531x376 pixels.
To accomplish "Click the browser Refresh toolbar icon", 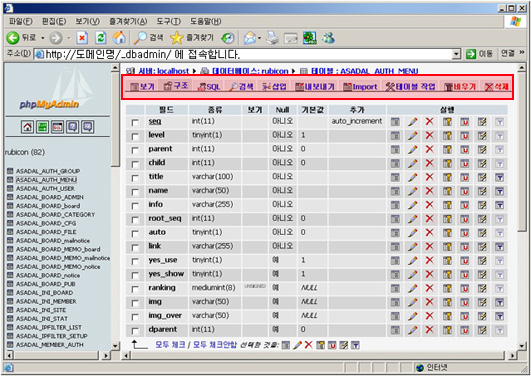I will pyautogui.click(x=101, y=38).
